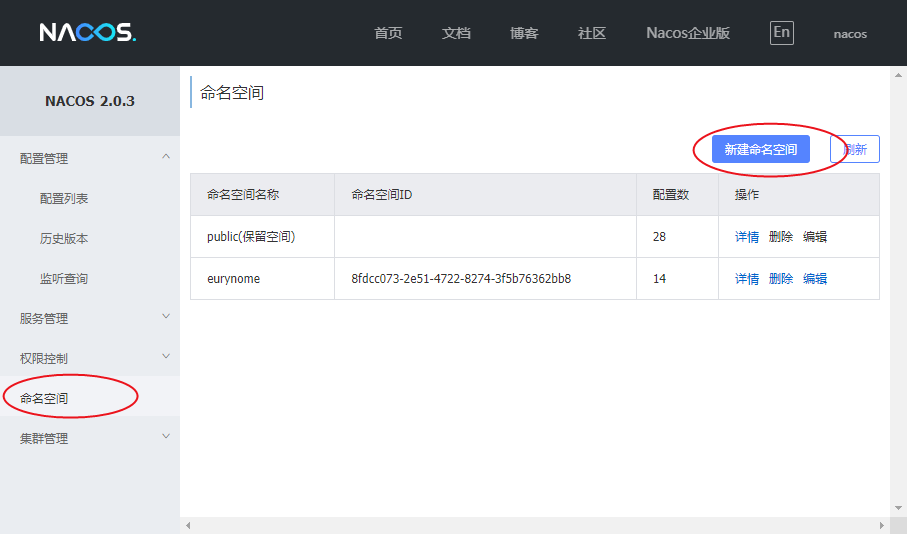Click 编辑 for the eurynome namespace
This screenshot has width=907, height=534.
pos(815,279)
